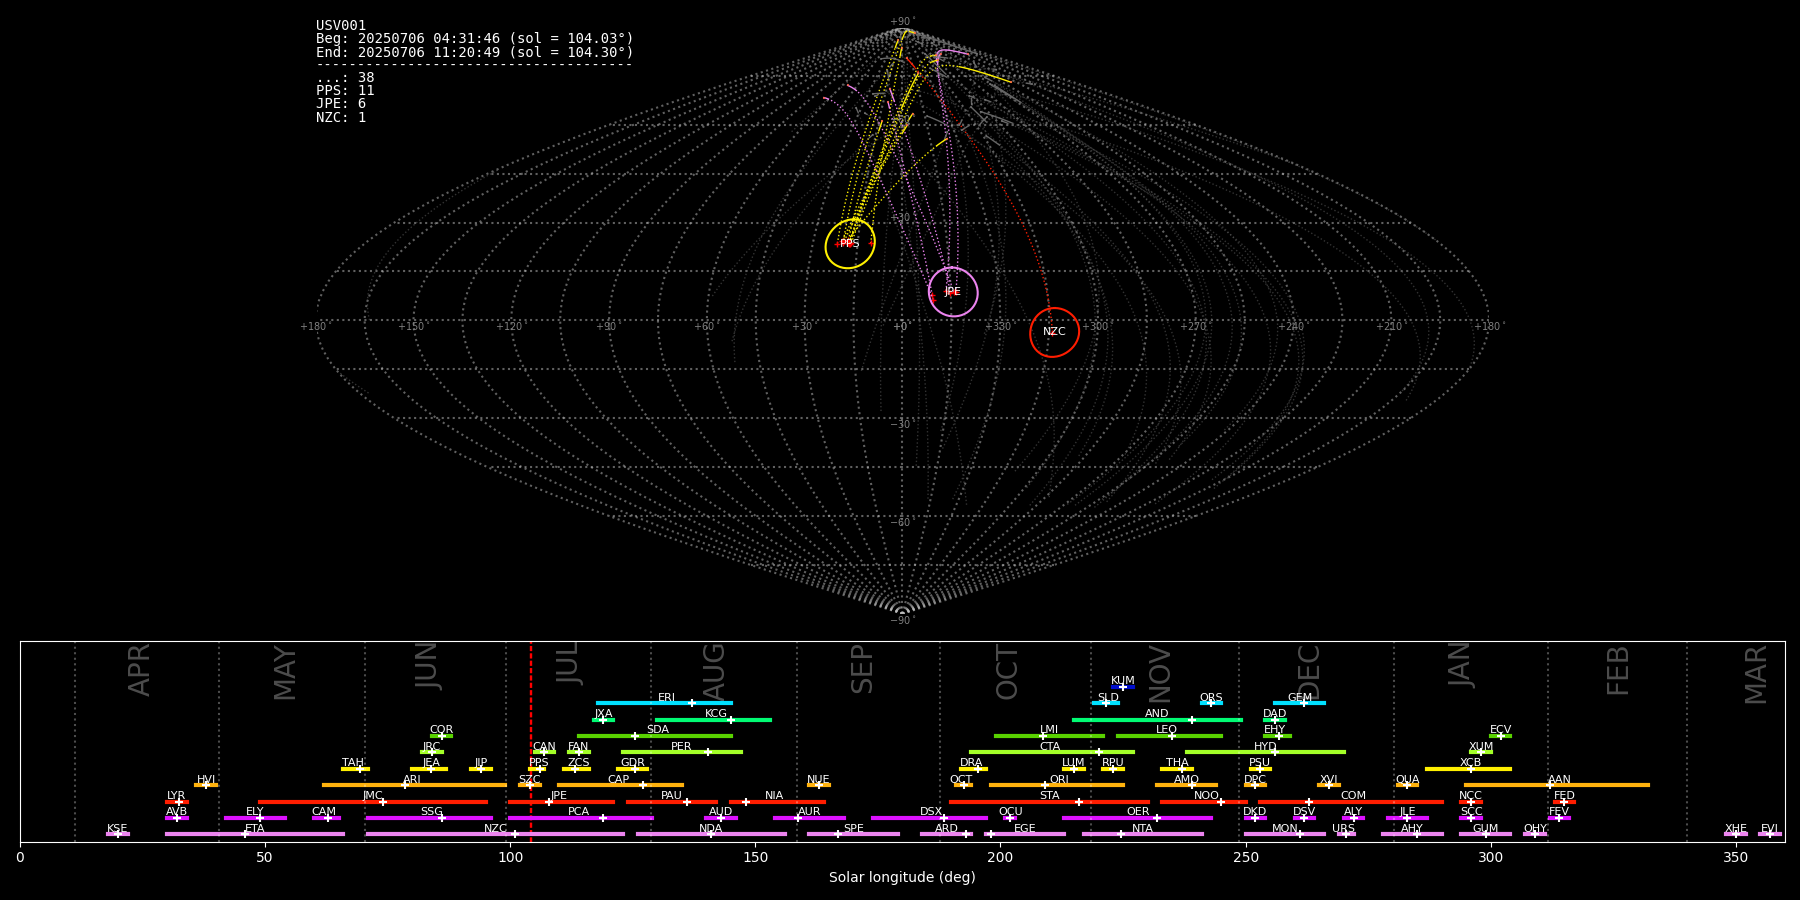
Task: Click the ERI cyan shower bar label
Action: (x=666, y=697)
